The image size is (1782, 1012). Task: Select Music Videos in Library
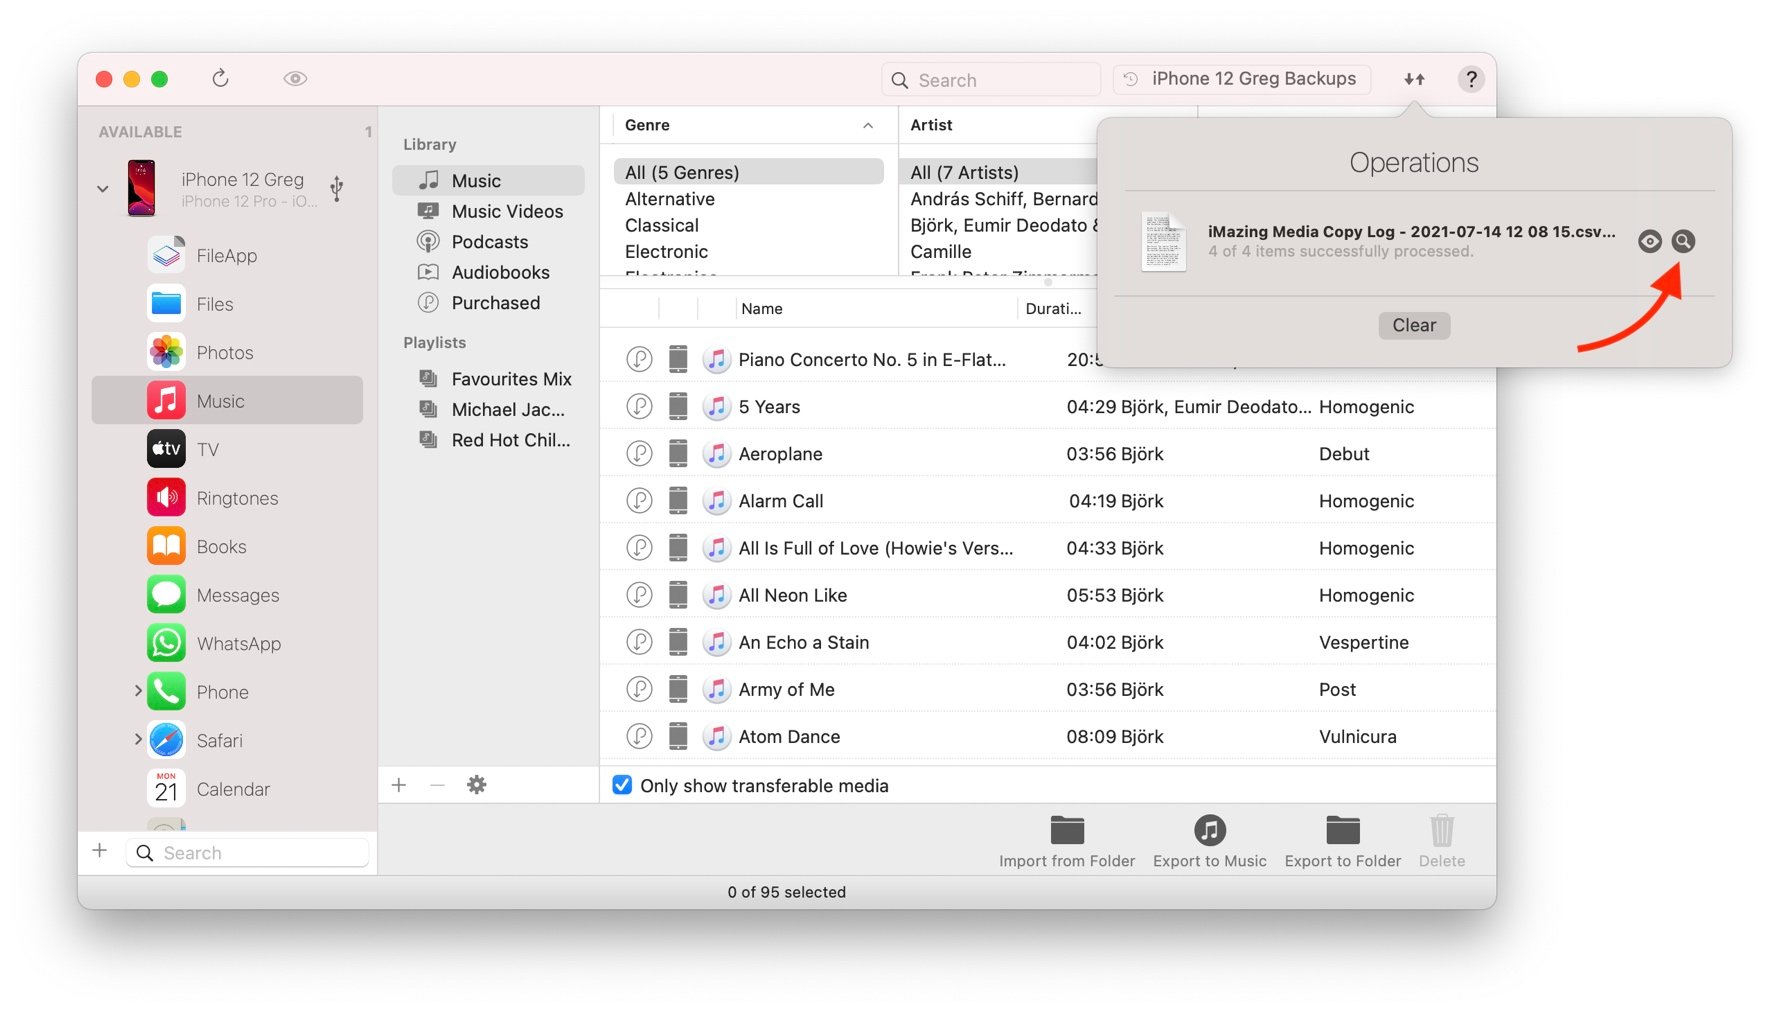tap(488, 211)
